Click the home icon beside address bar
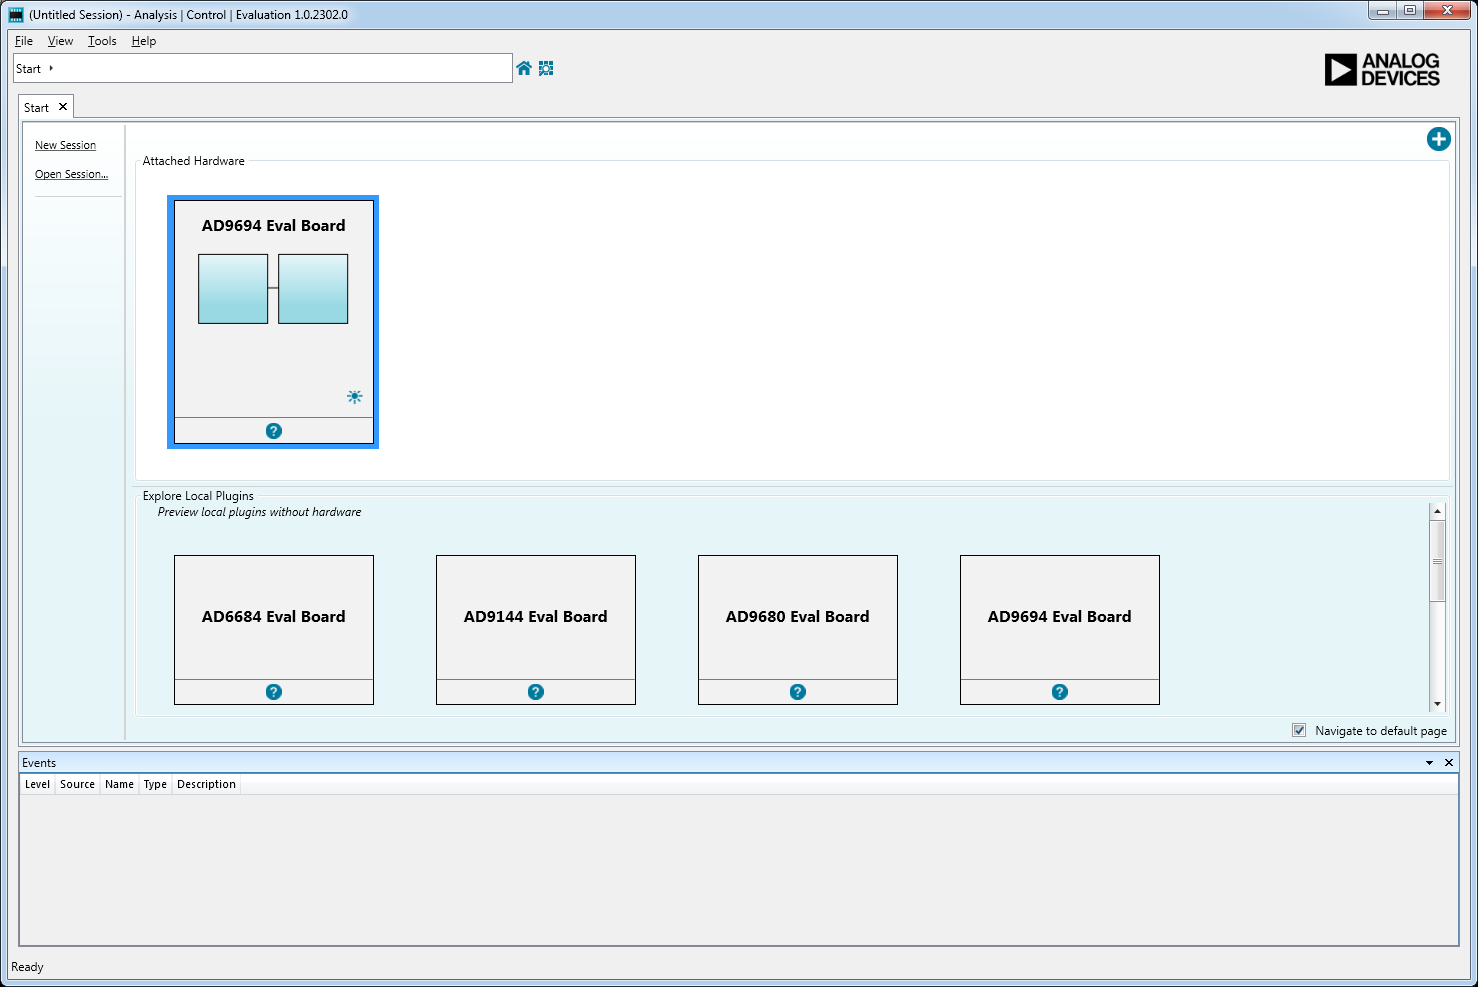Image resolution: width=1478 pixels, height=987 pixels. 524,68
